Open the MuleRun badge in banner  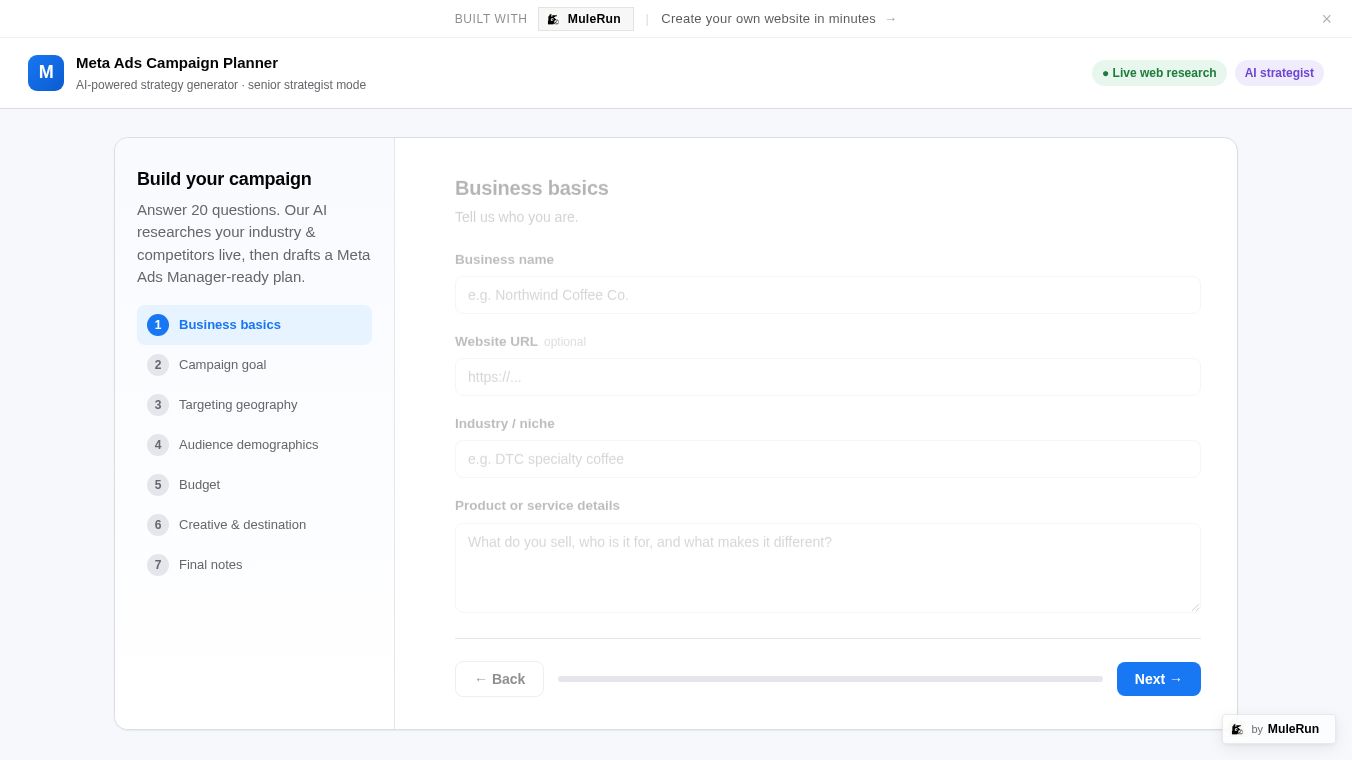point(586,19)
